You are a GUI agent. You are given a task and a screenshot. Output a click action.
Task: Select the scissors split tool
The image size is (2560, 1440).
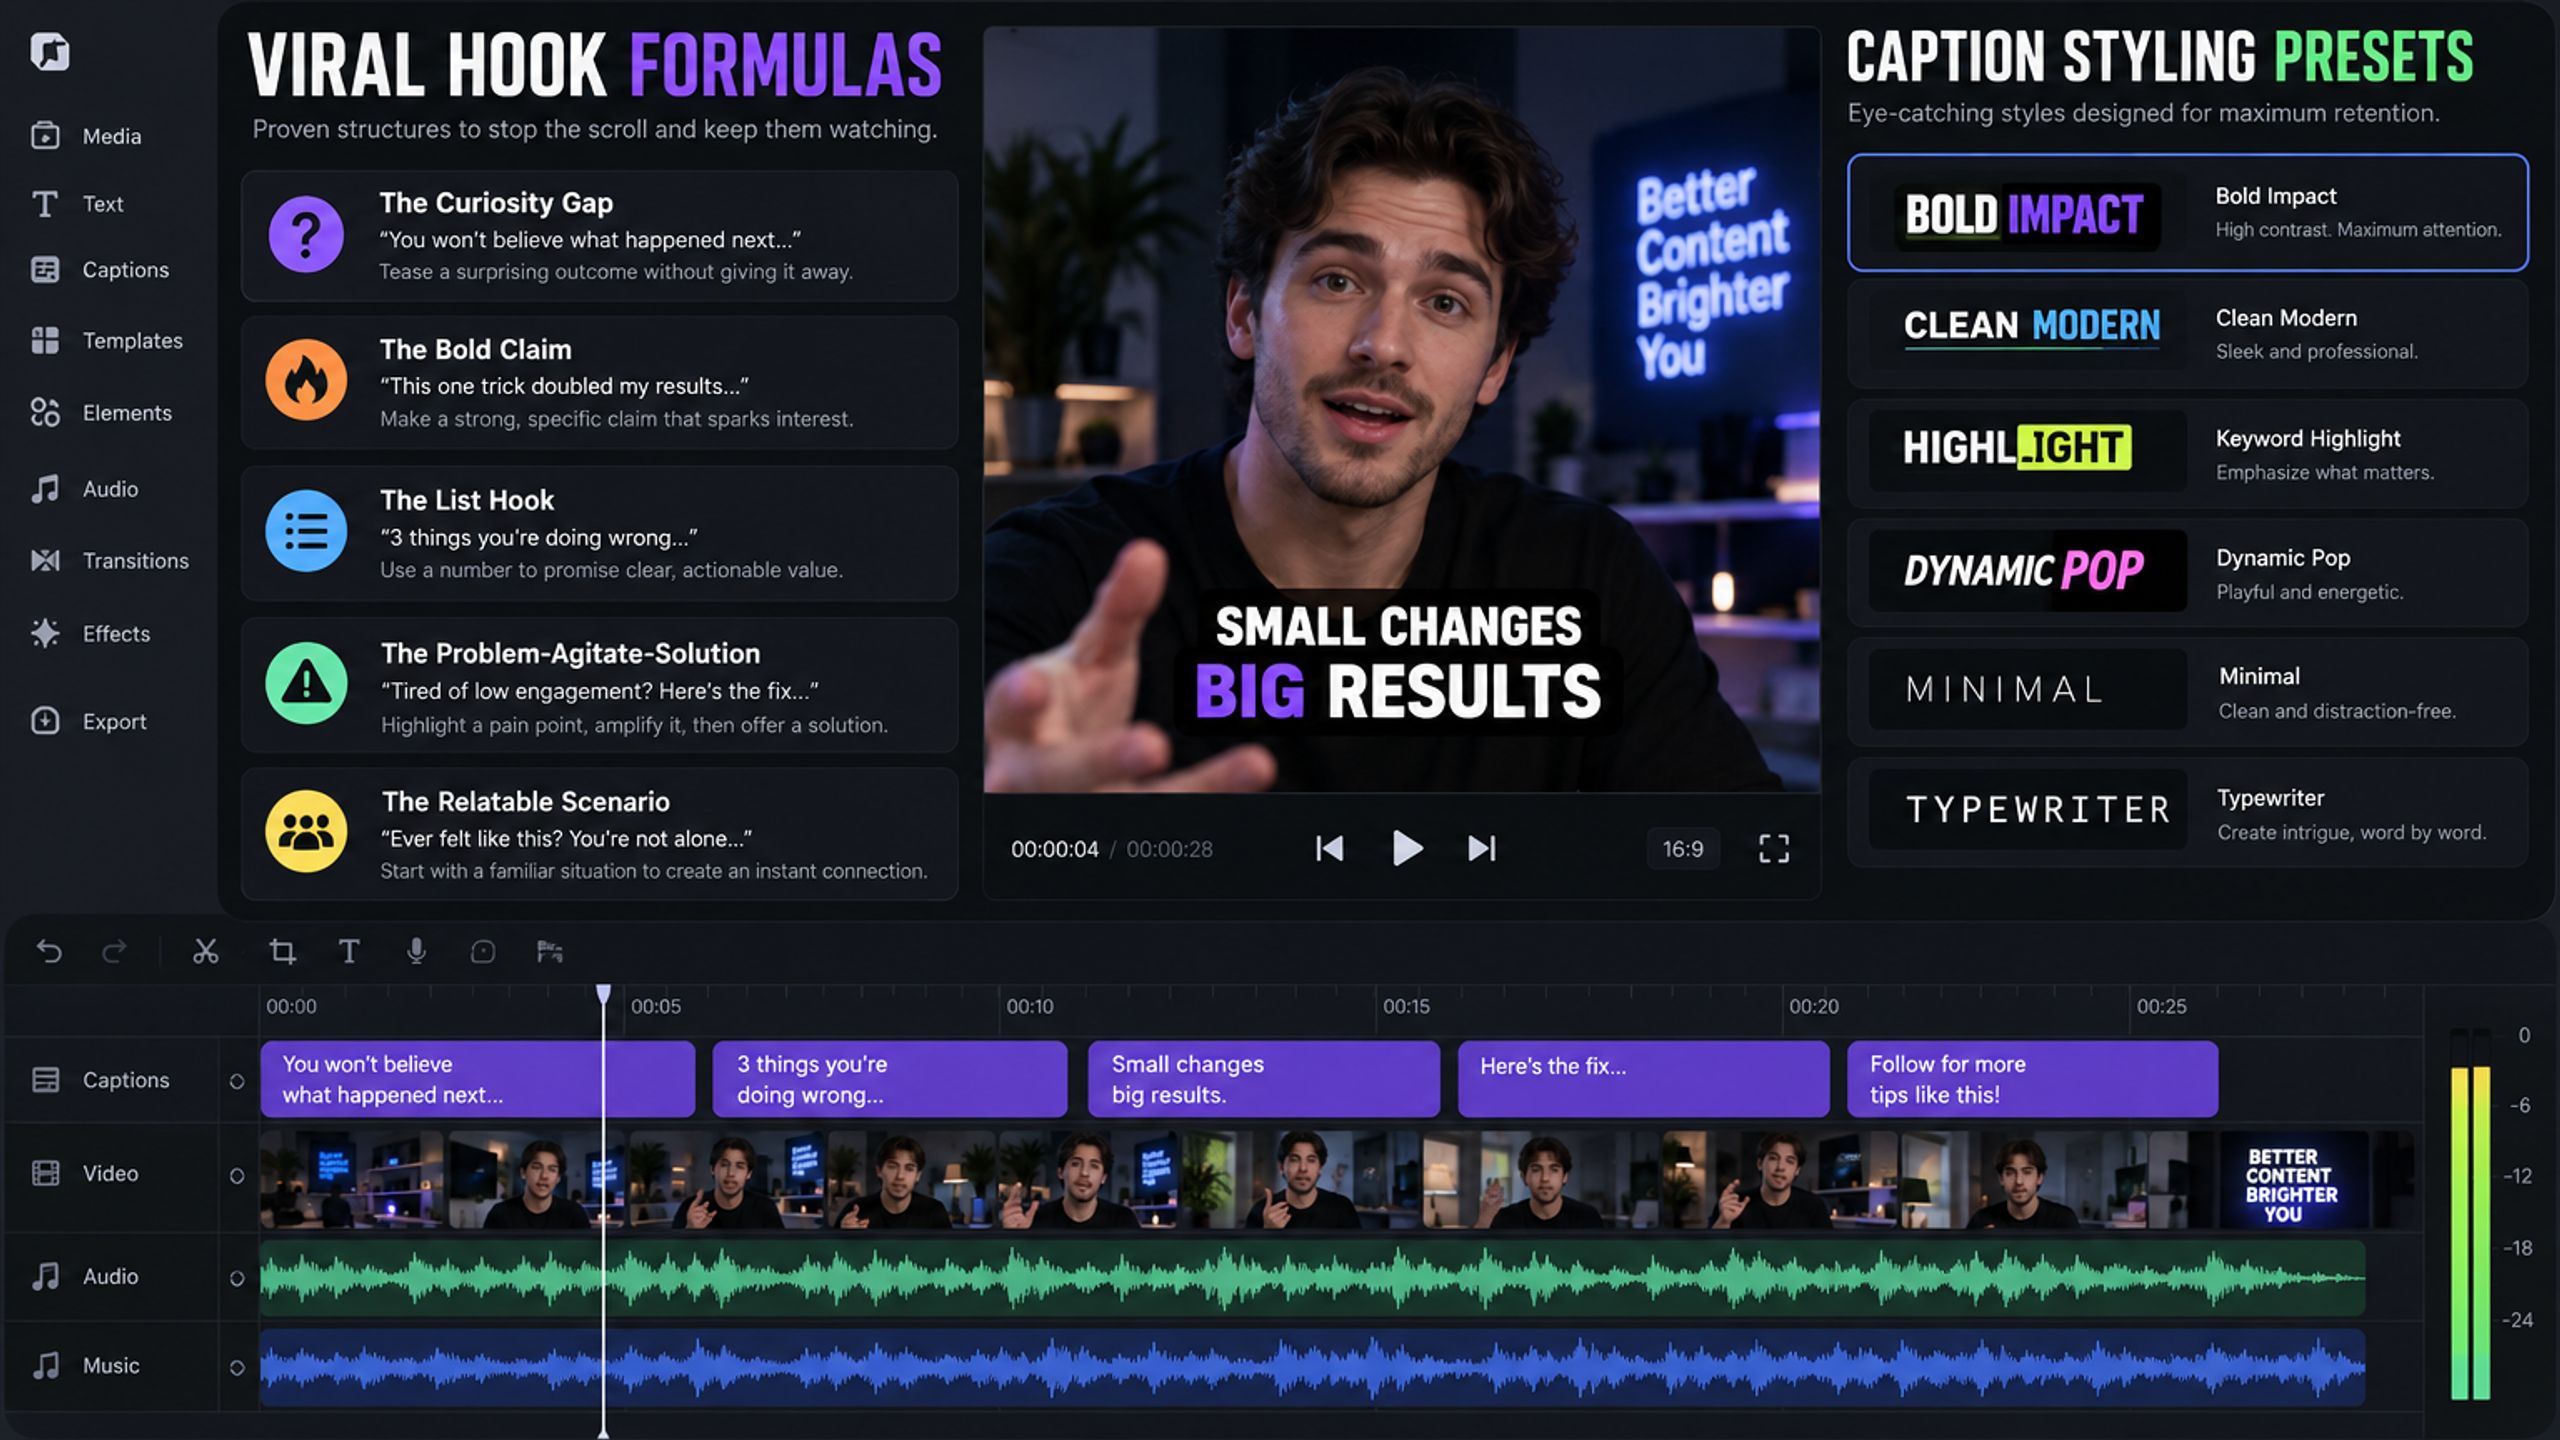tap(205, 951)
